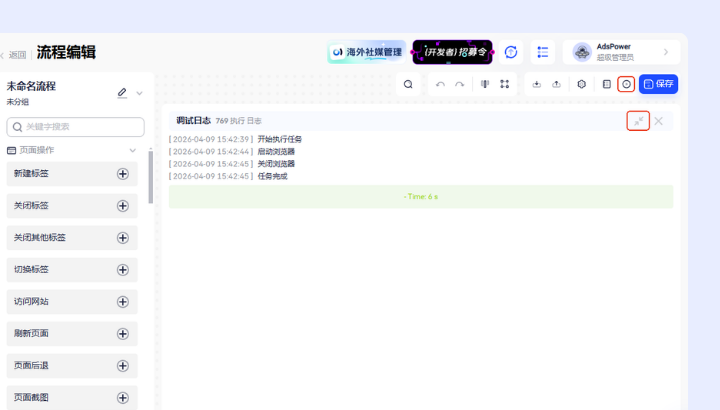Click the red-outlined debug log icon
This screenshot has width=720, height=410.
click(626, 84)
